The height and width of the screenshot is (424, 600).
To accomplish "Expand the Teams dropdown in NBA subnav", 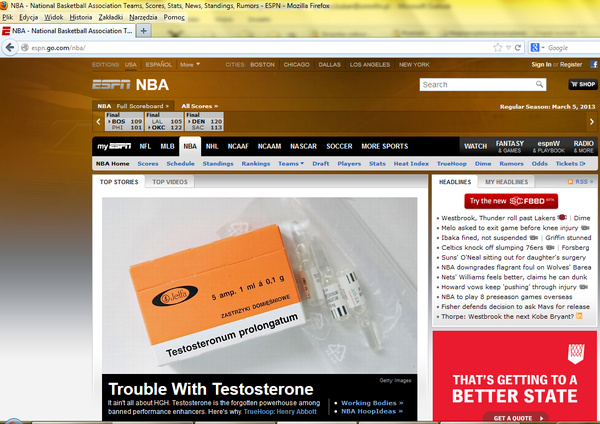I will coord(290,163).
